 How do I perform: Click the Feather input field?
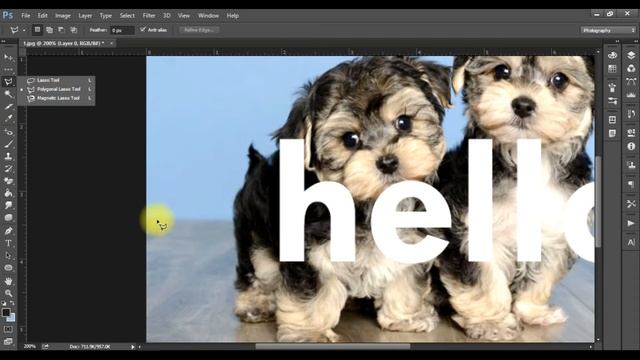coord(122,30)
